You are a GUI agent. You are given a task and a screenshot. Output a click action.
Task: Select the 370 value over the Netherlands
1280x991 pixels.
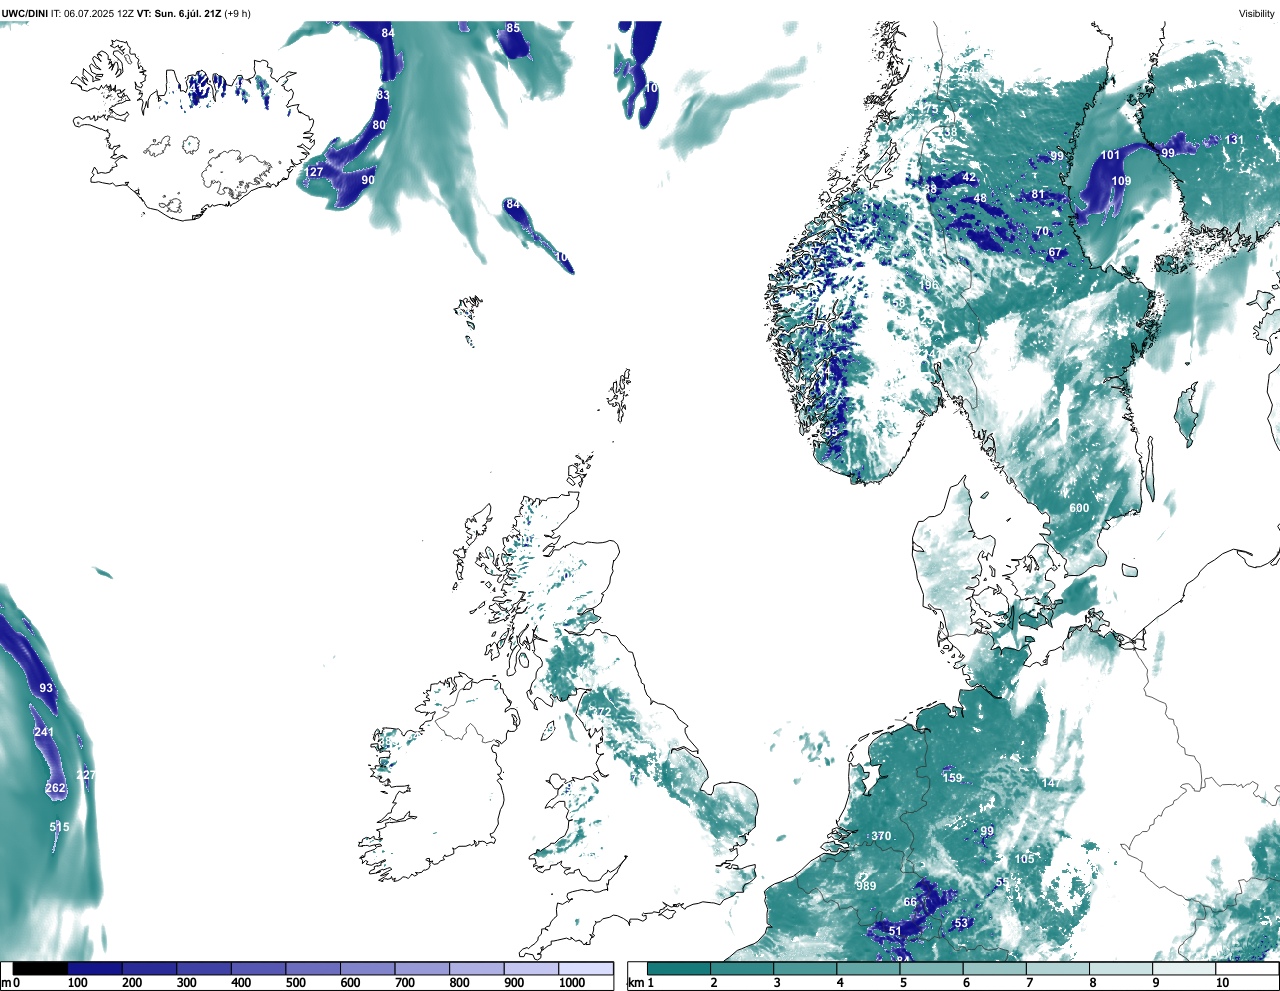click(881, 836)
